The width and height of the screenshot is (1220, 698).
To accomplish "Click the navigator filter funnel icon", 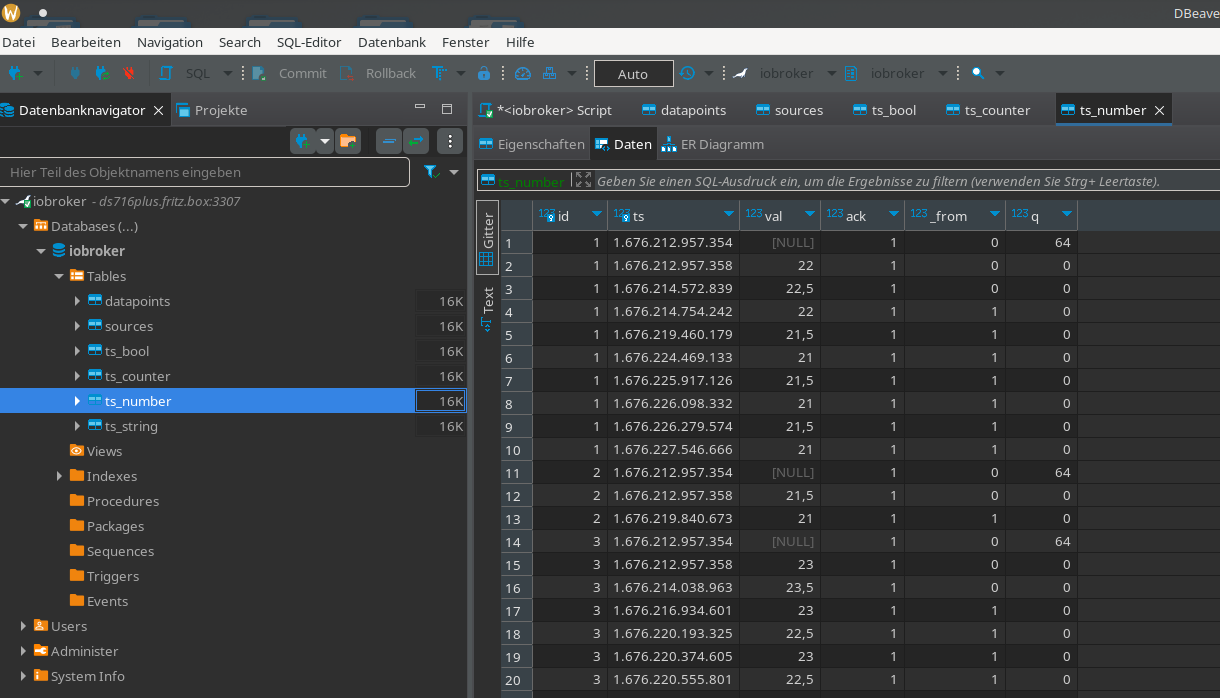I will click(x=431, y=172).
